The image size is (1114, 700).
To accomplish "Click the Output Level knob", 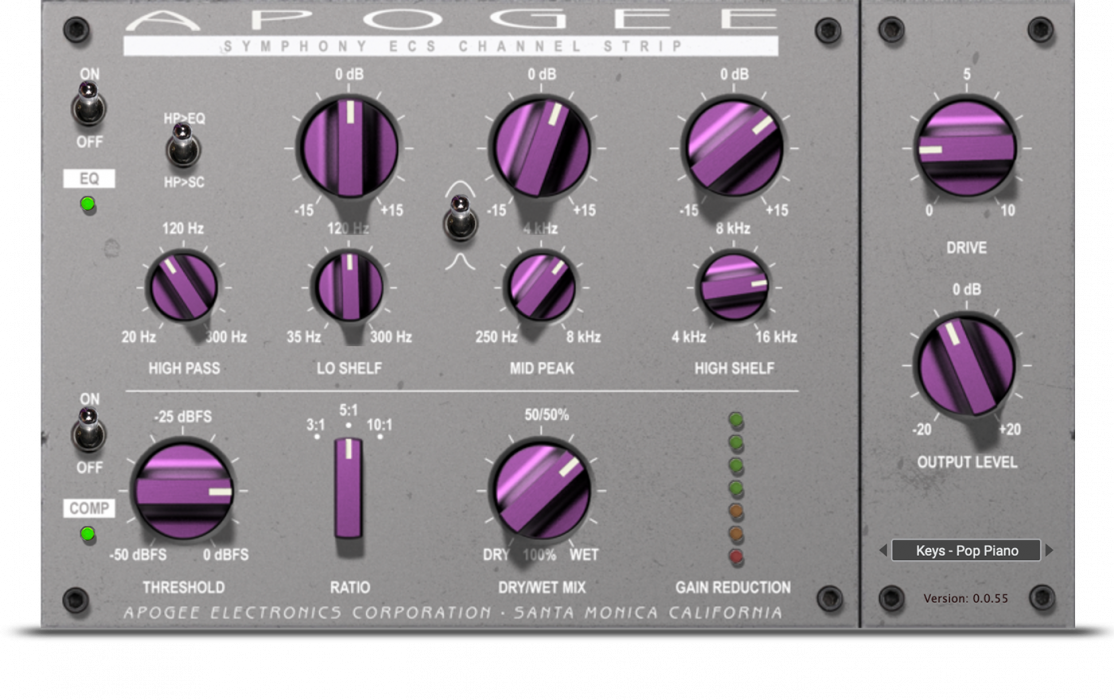I will click(966, 365).
